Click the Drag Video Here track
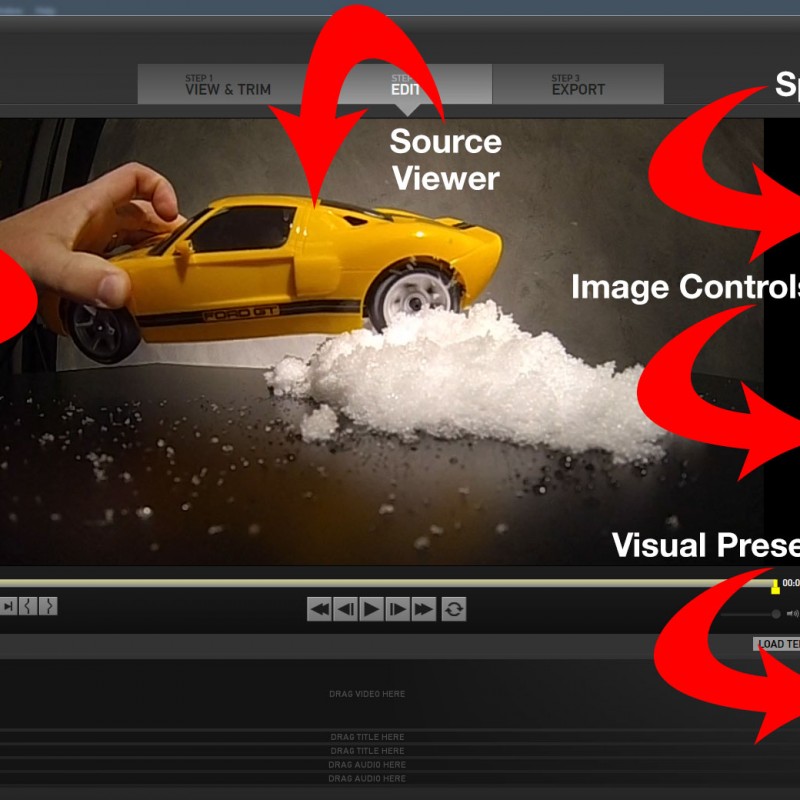 click(x=367, y=694)
